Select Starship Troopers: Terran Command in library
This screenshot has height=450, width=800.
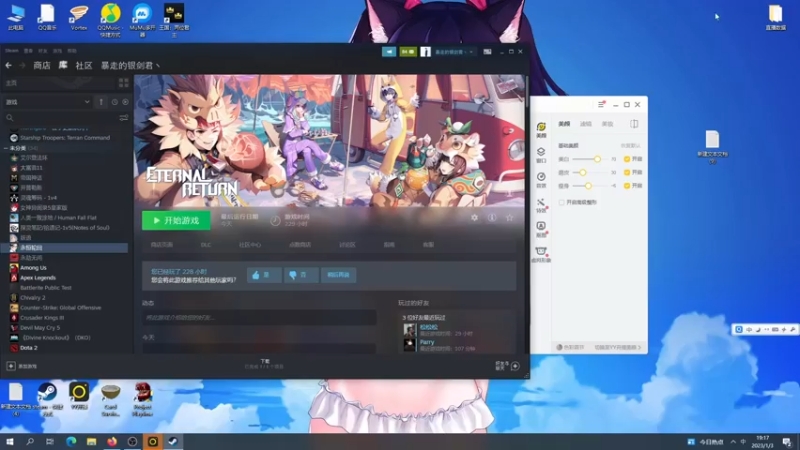pos(65,138)
